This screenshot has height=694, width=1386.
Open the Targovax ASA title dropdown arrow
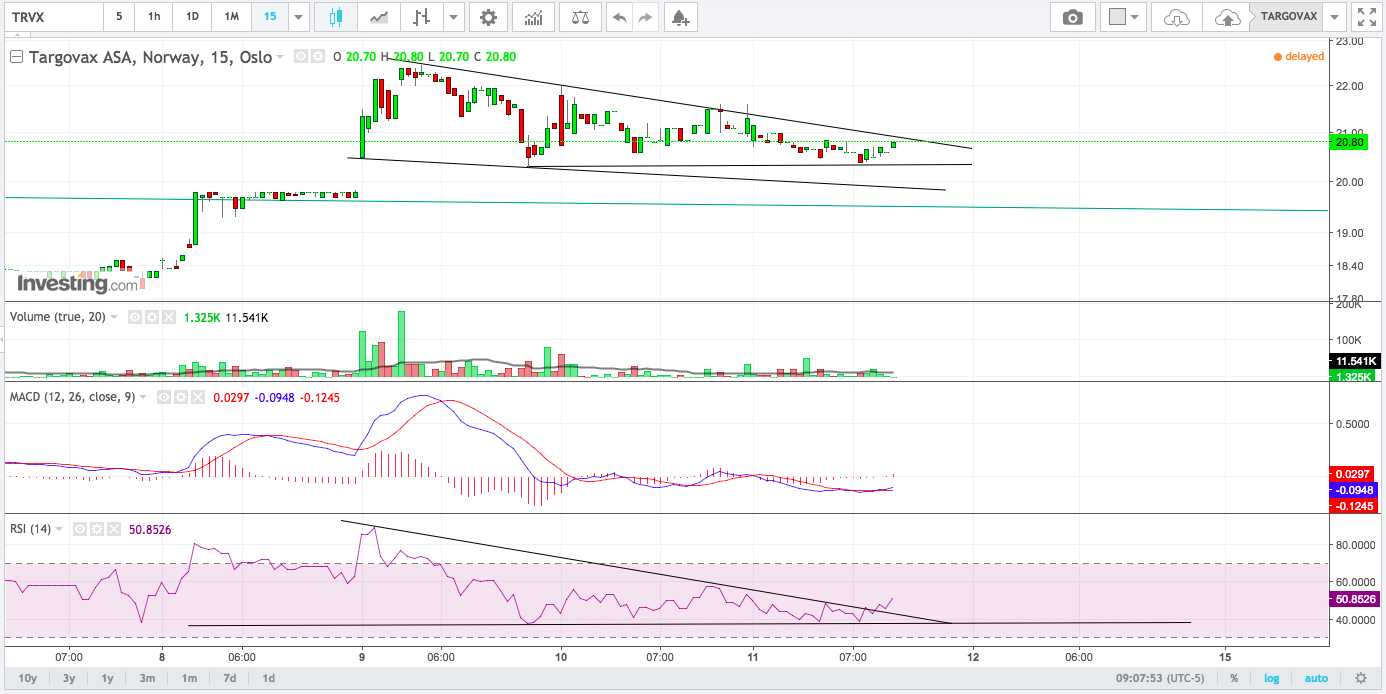[x=280, y=57]
